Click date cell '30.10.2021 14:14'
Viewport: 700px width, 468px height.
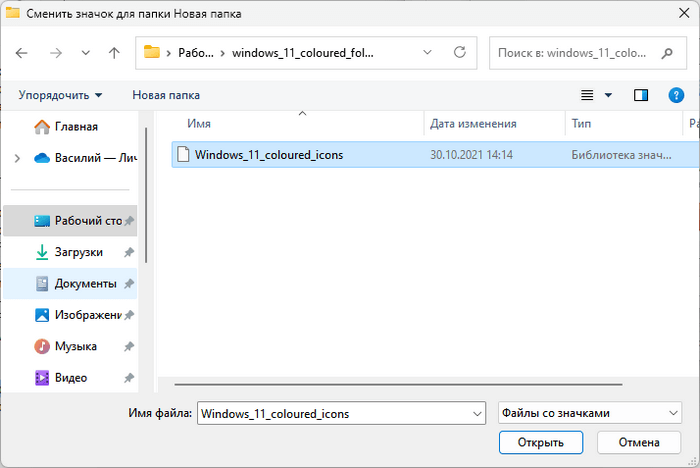click(x=471, y=155)
